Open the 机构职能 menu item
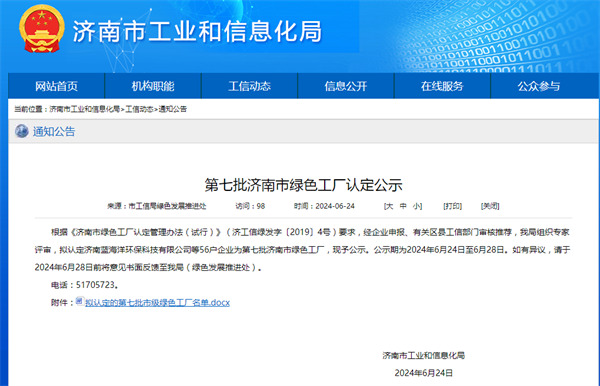This screenshot has height=386, width=600. 153,86
